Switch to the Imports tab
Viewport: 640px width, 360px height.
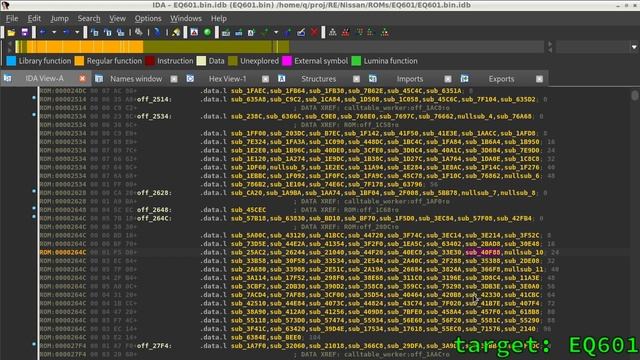(410, 79)
